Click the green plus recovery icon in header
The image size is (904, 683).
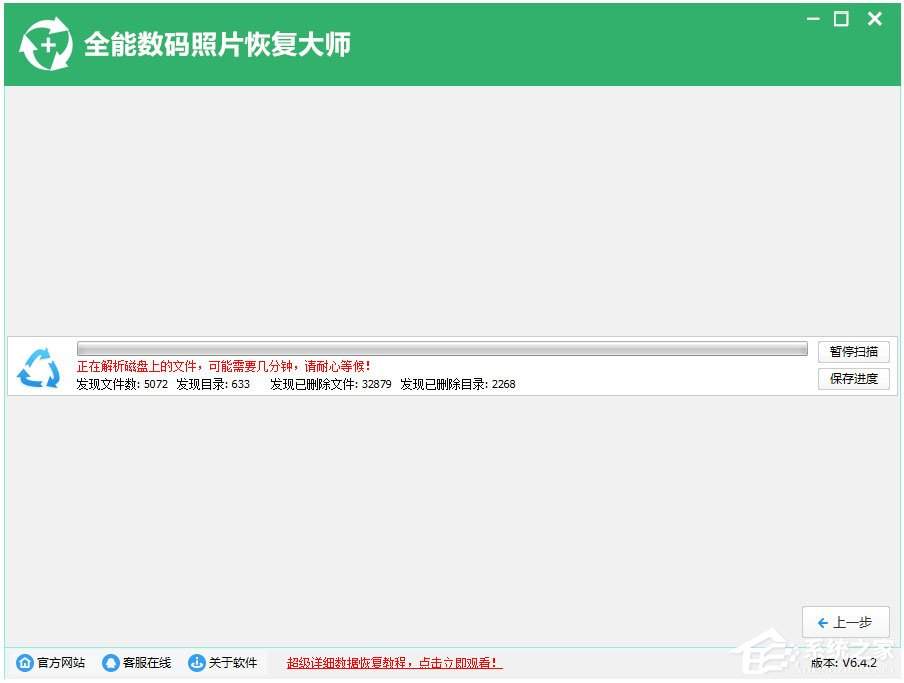pyautogui.click(x=46, y=43)
